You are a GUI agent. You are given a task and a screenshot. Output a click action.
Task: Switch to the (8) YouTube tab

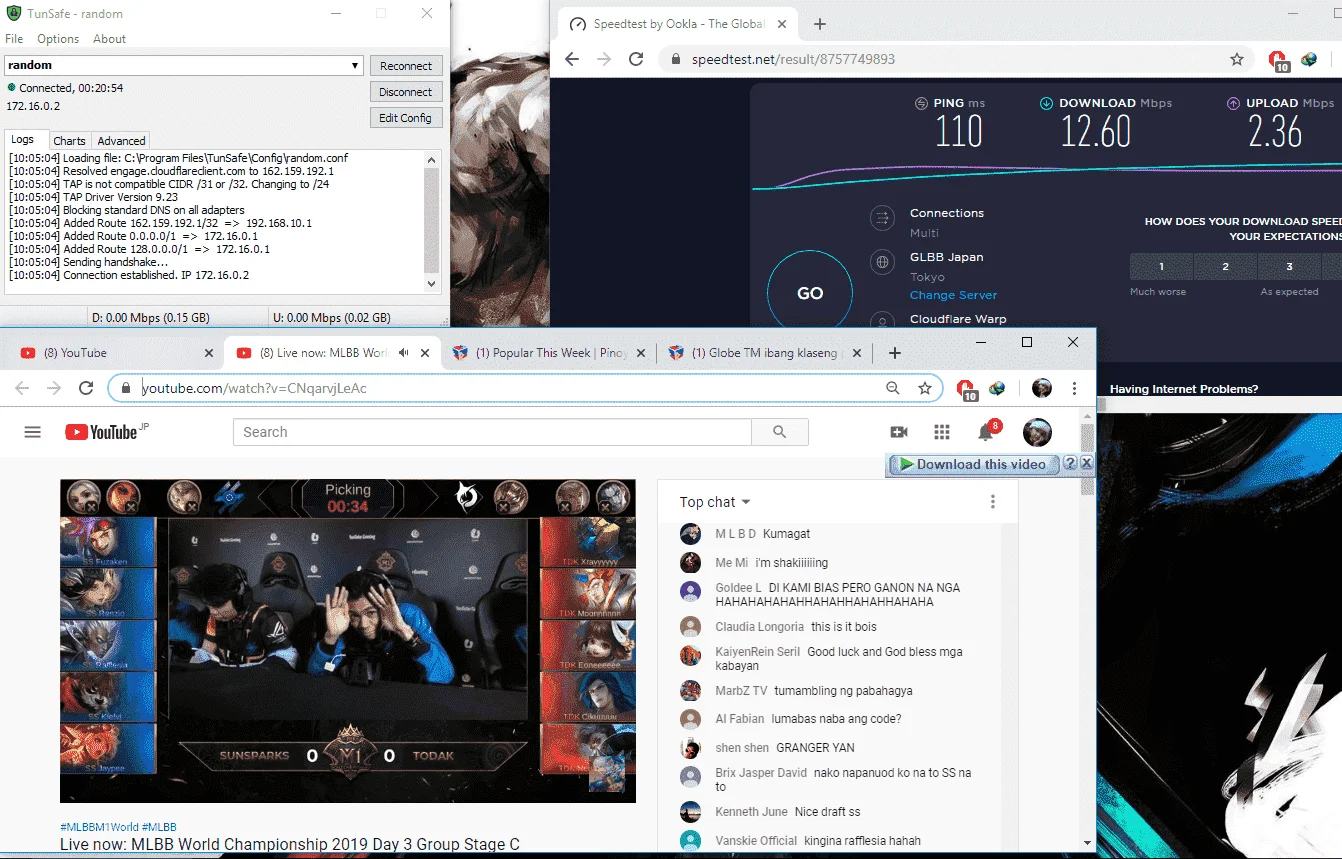coord(116,353)
